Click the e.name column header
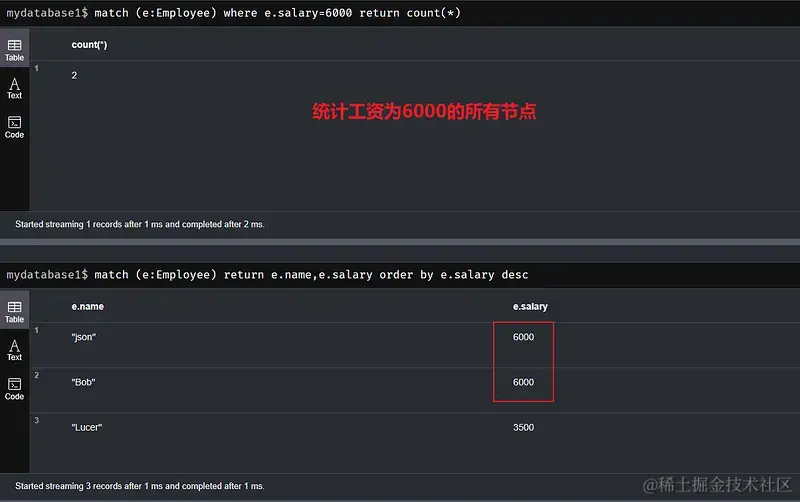The height and width of the screenshot is (502, 800). [x=88, y=307]
